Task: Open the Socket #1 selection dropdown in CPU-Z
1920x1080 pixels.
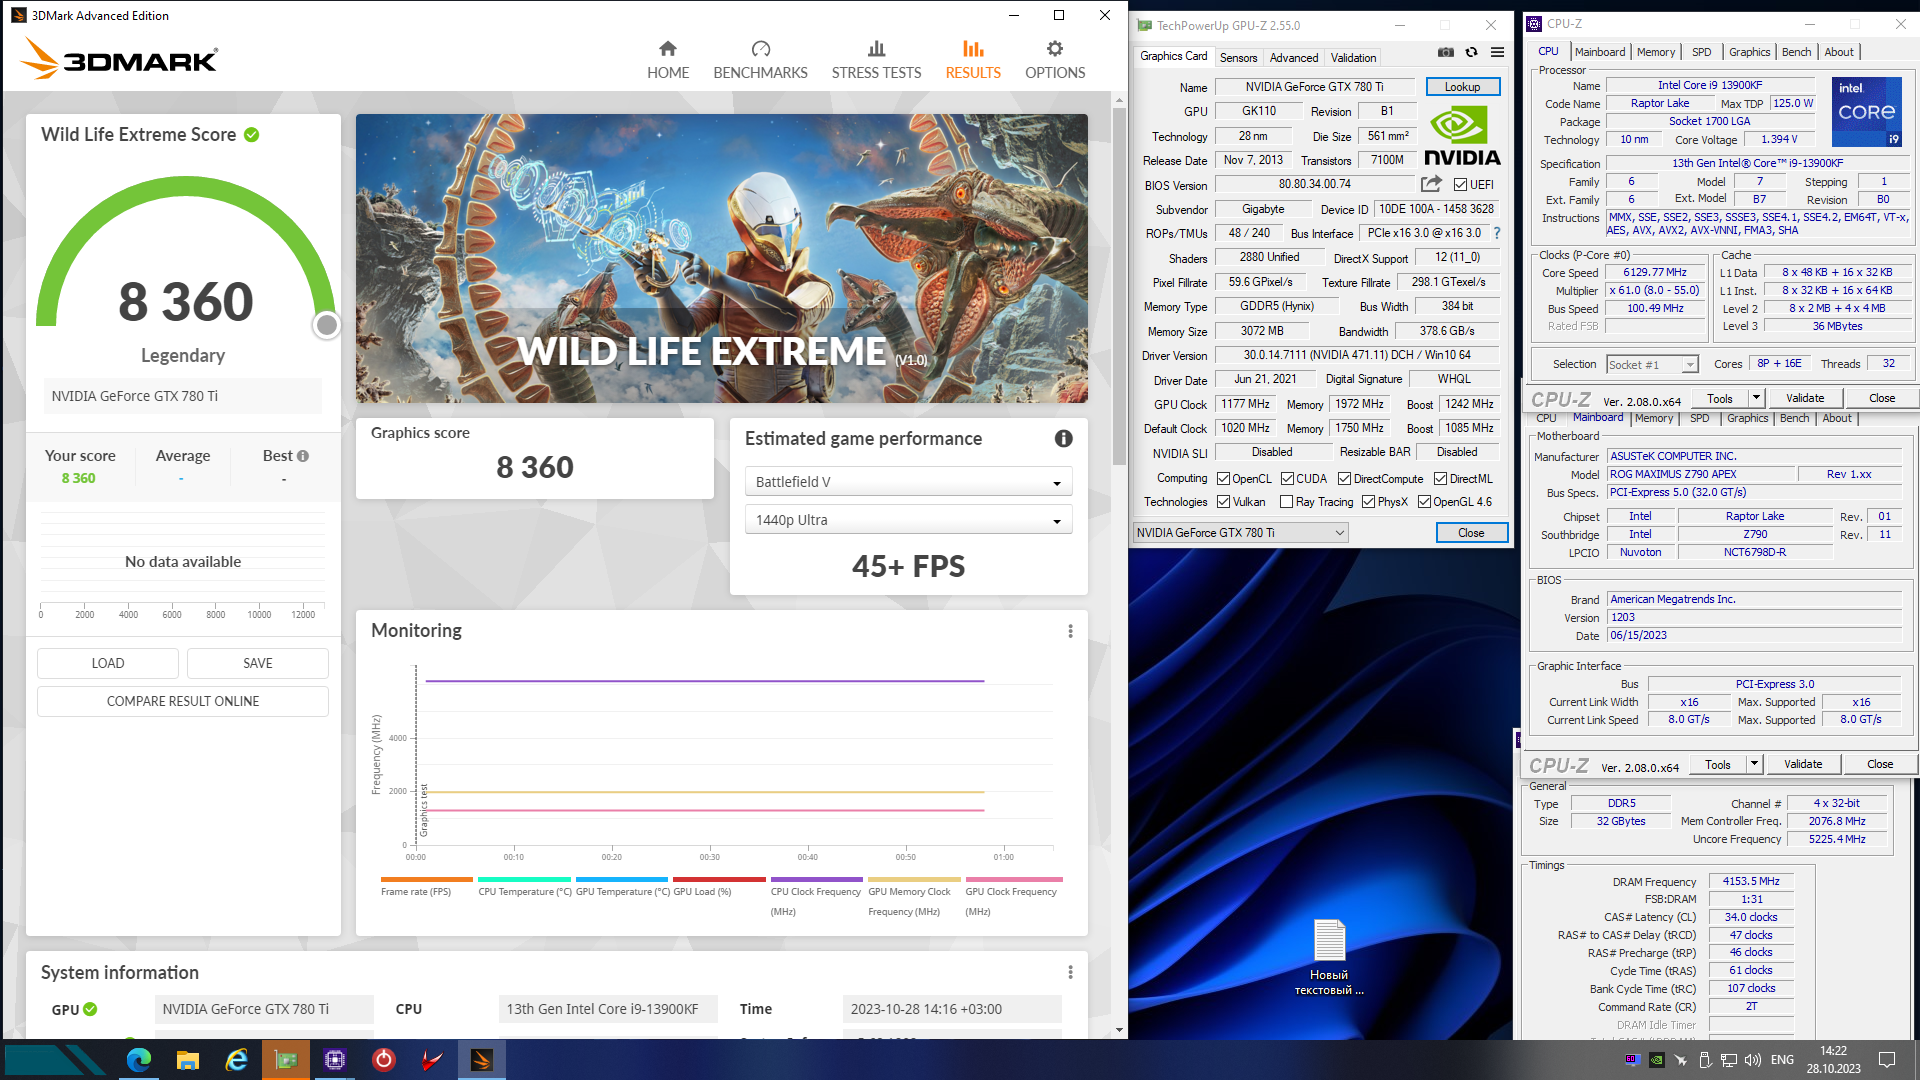Action: click(x=1652, y=365)
